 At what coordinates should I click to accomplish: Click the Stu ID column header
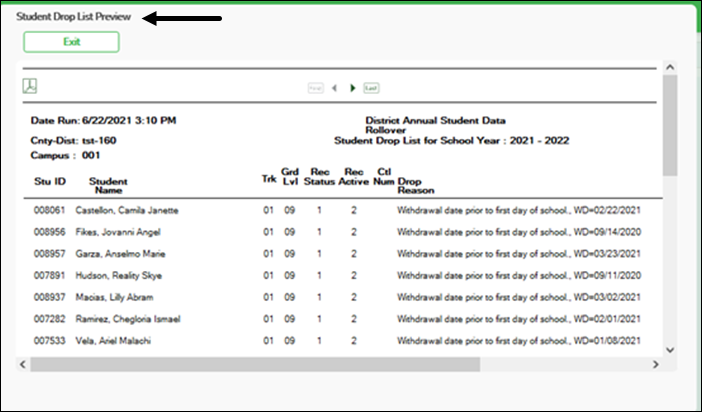pyautogui.click(x=50, y=181)
